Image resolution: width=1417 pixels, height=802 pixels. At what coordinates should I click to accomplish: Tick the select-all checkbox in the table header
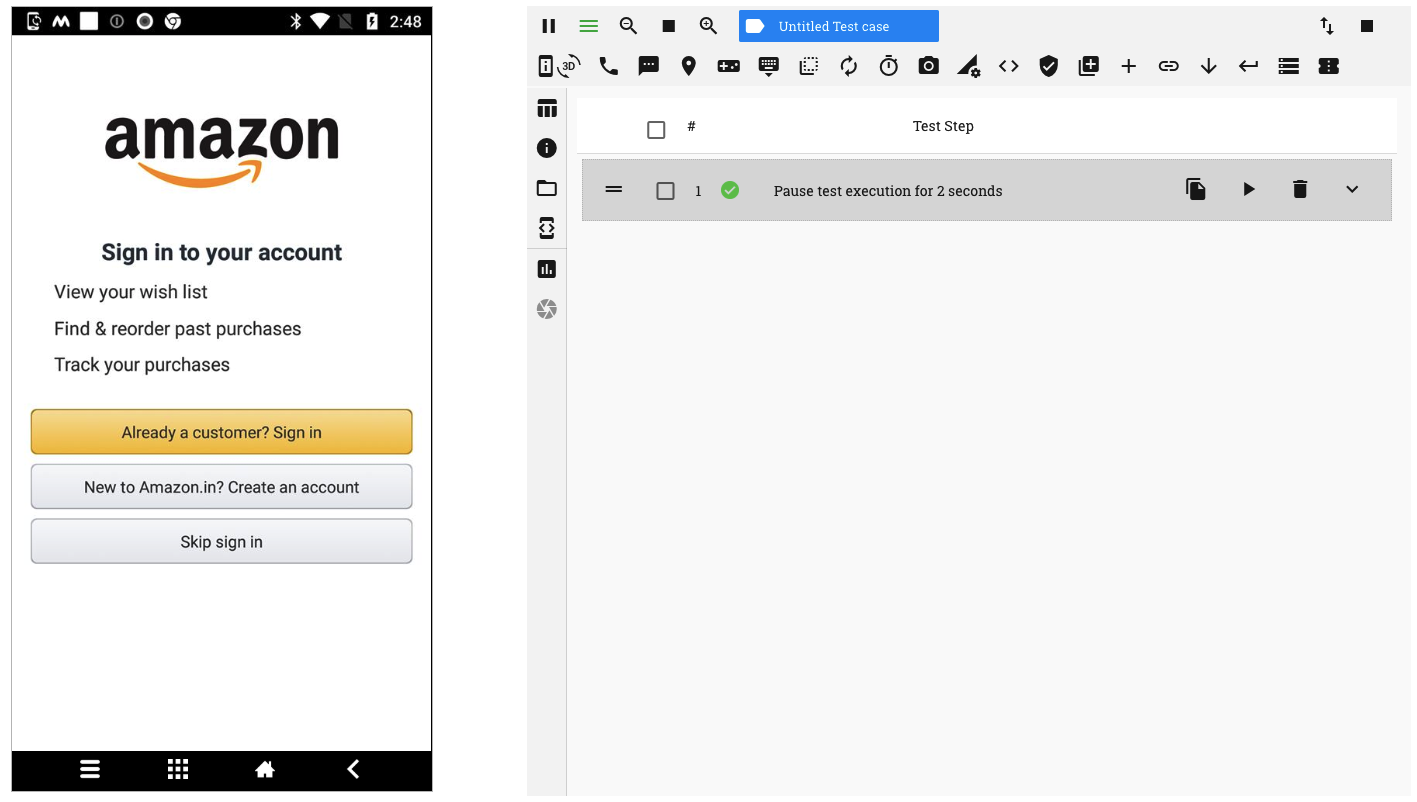656,130
